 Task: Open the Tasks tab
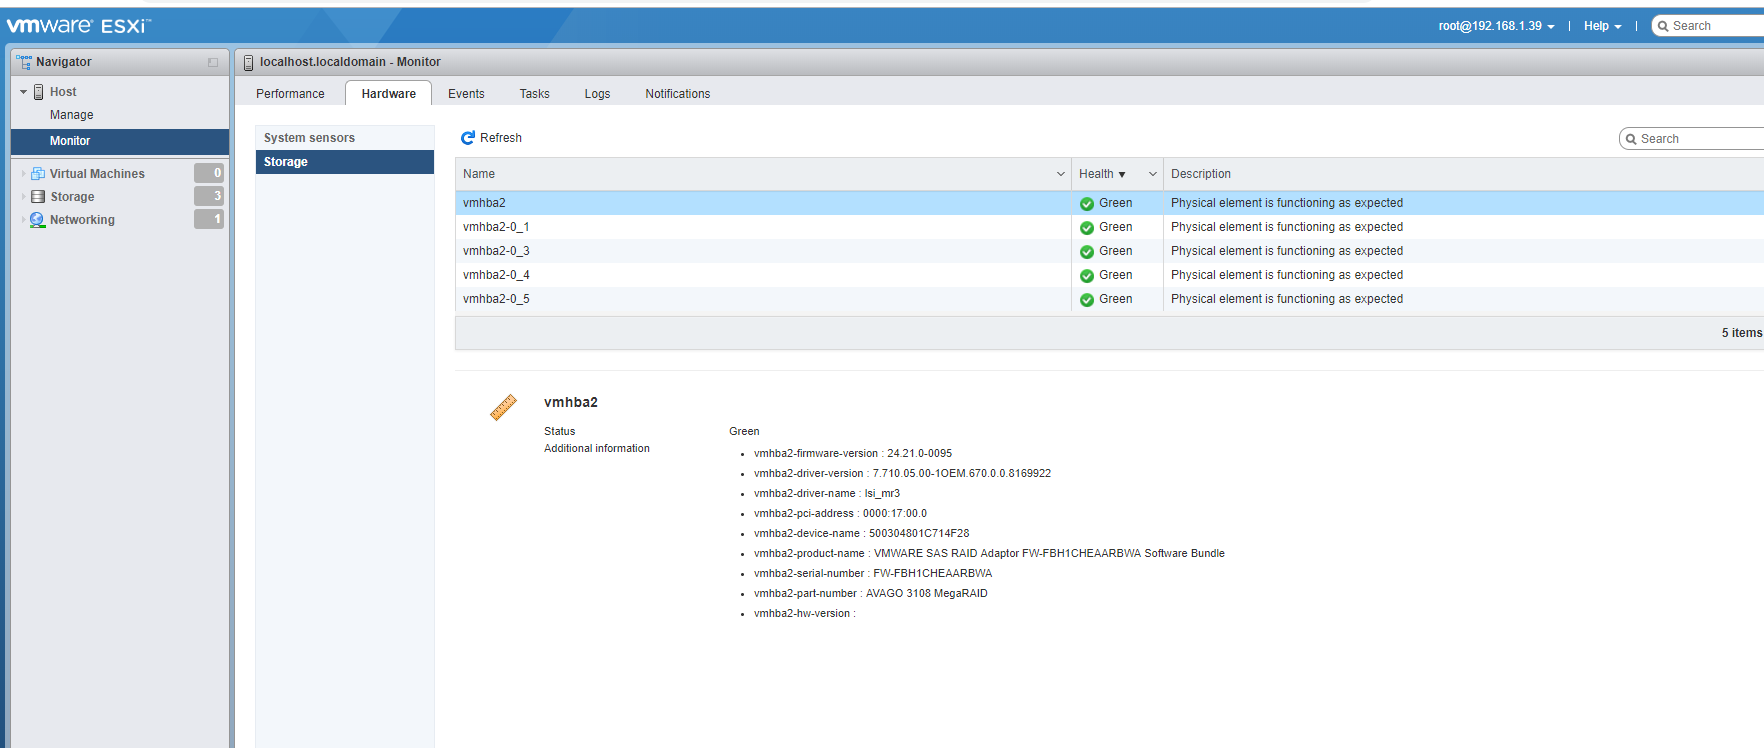coord(534,94)
